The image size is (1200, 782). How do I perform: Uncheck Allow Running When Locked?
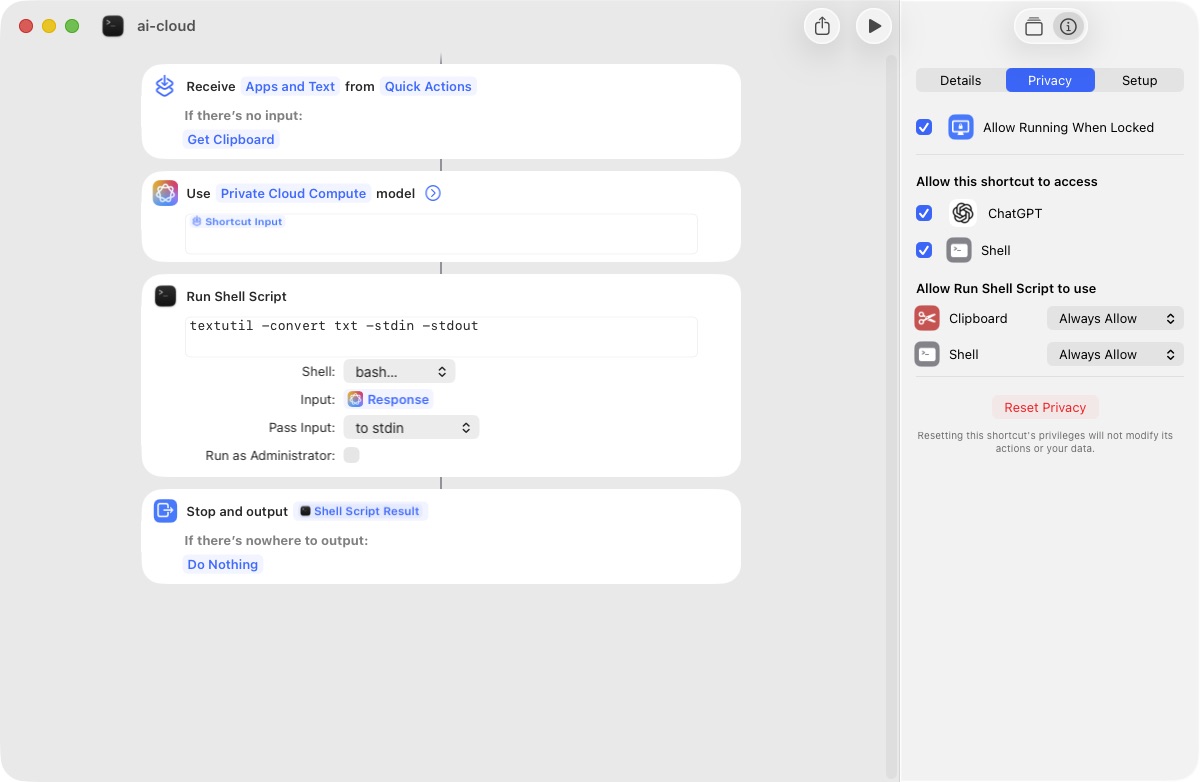(x=924, y=127)
